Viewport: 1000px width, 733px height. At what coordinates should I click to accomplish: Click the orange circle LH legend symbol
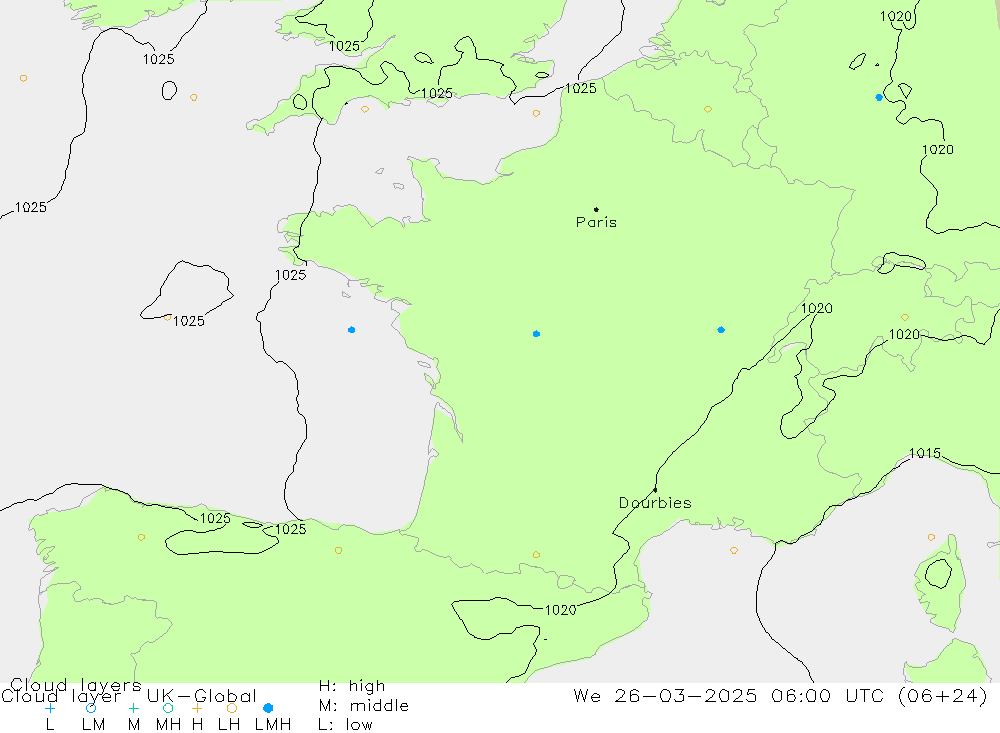click(232, 708)
